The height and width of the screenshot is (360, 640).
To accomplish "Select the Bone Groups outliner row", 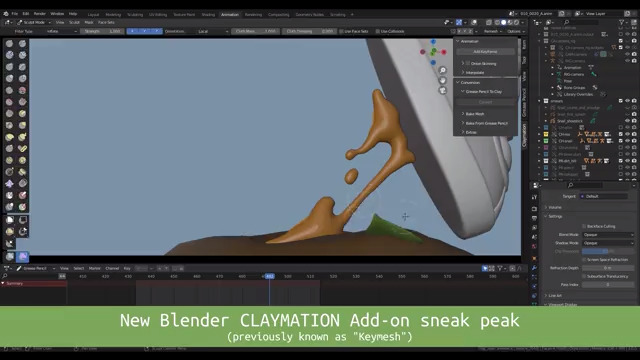I will (x=574, y=88).
